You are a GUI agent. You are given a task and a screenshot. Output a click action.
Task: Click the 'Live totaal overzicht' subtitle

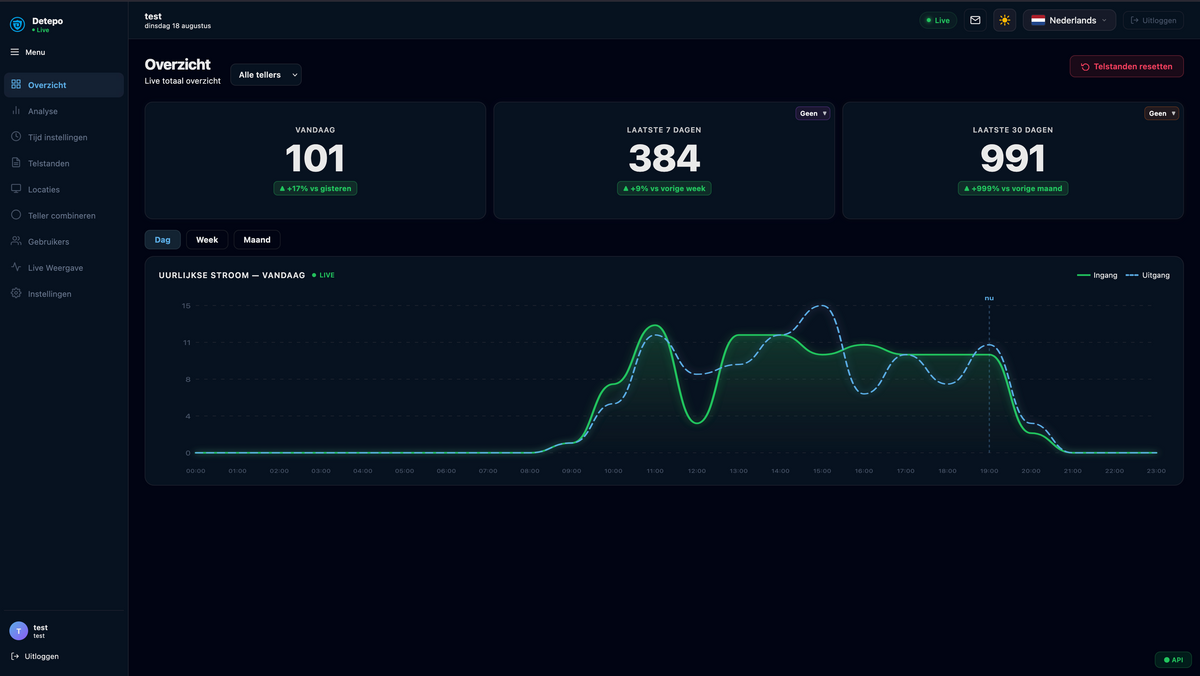pos(183,81)
